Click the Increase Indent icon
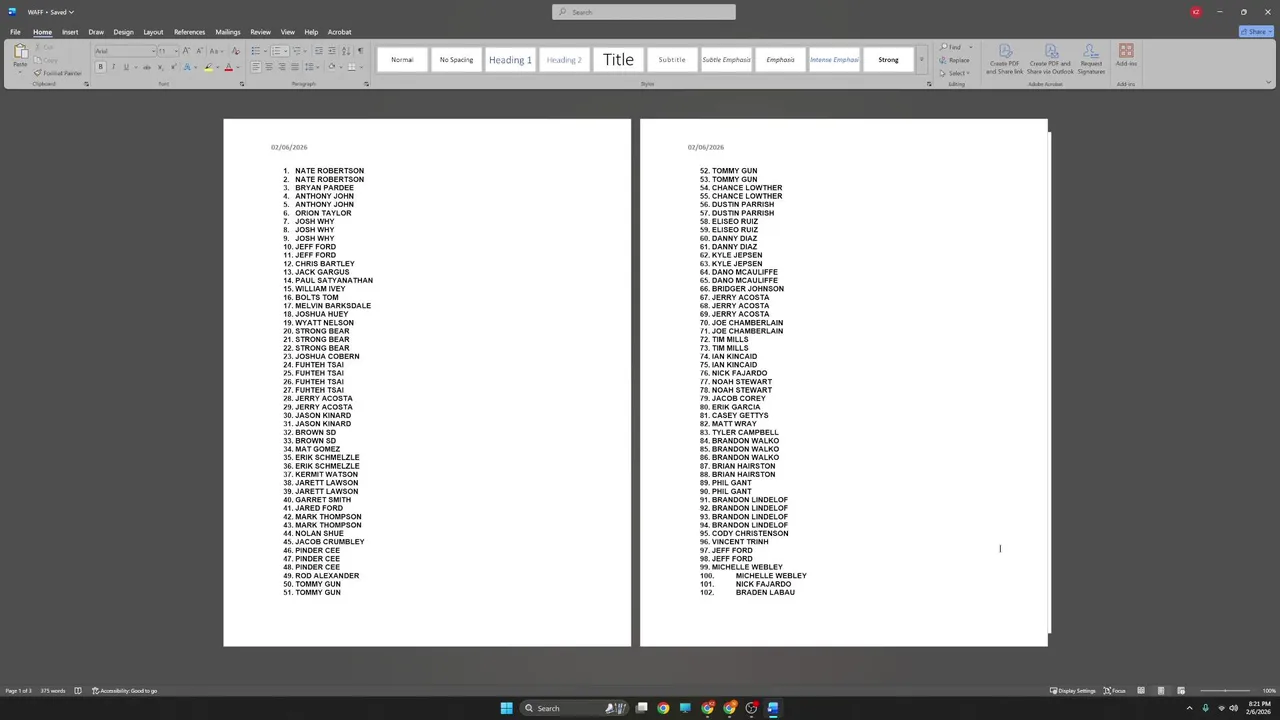The width and height of the screenshot is (1280, 720). pyautogui.click(x=332, y=51)
